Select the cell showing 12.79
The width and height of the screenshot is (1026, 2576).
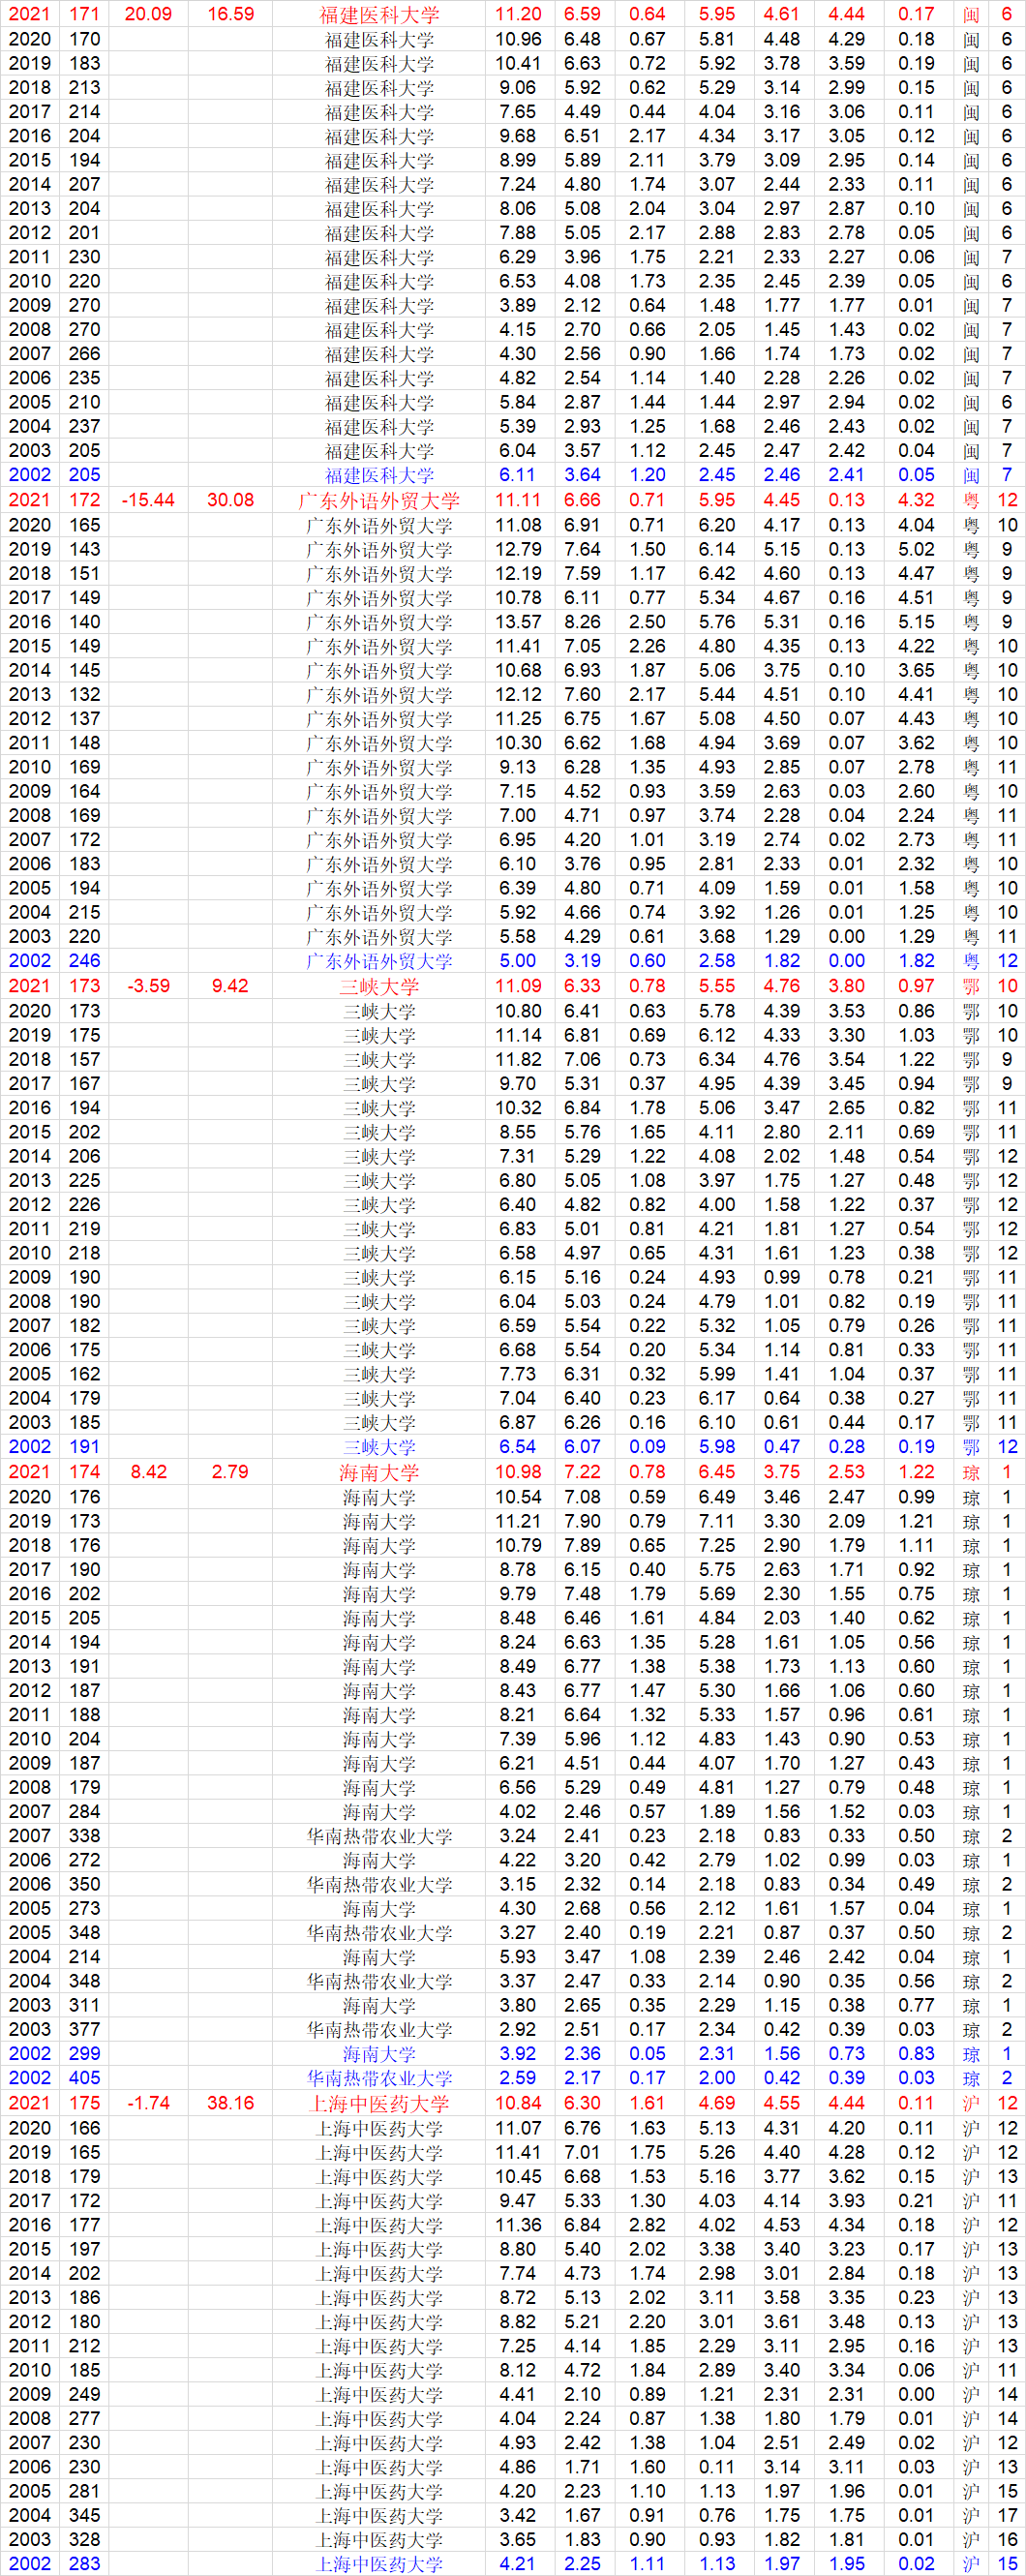point(518,549)
